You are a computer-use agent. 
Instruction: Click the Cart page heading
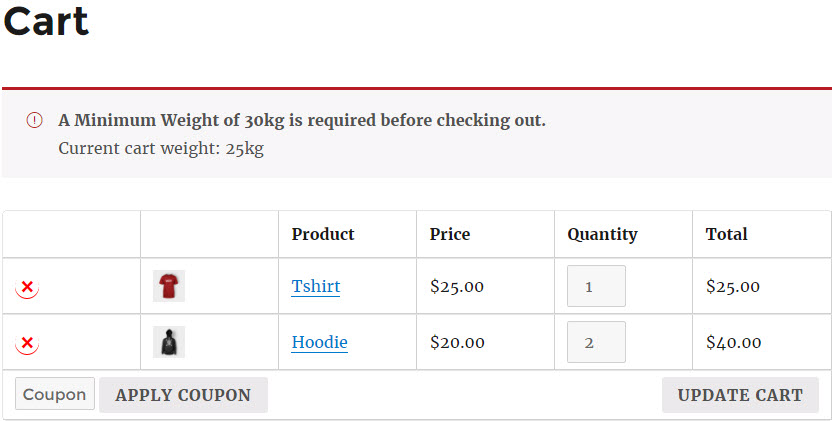pyautogui.click(x=46, y=21)
